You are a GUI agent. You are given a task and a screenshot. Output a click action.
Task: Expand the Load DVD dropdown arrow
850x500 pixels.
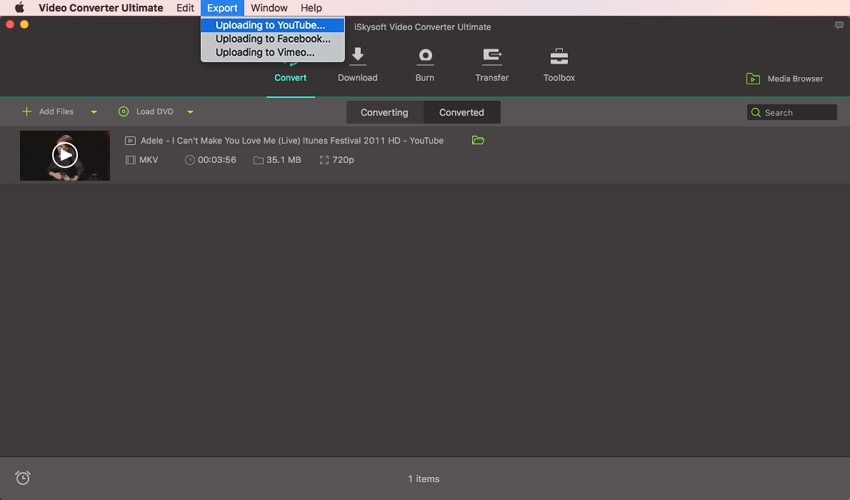tap(190, 113)
